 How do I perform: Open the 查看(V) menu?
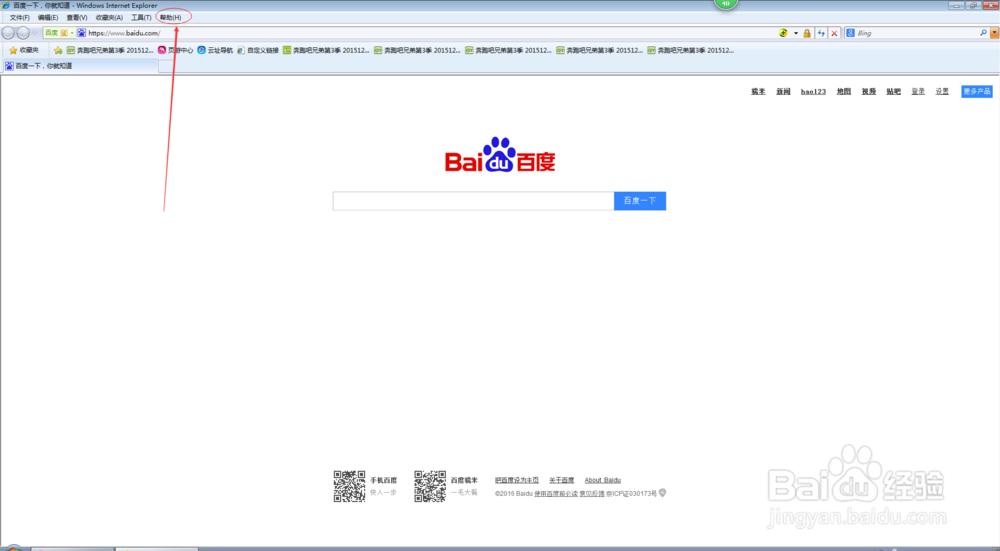pyautogui.click(x=77, y=18)
